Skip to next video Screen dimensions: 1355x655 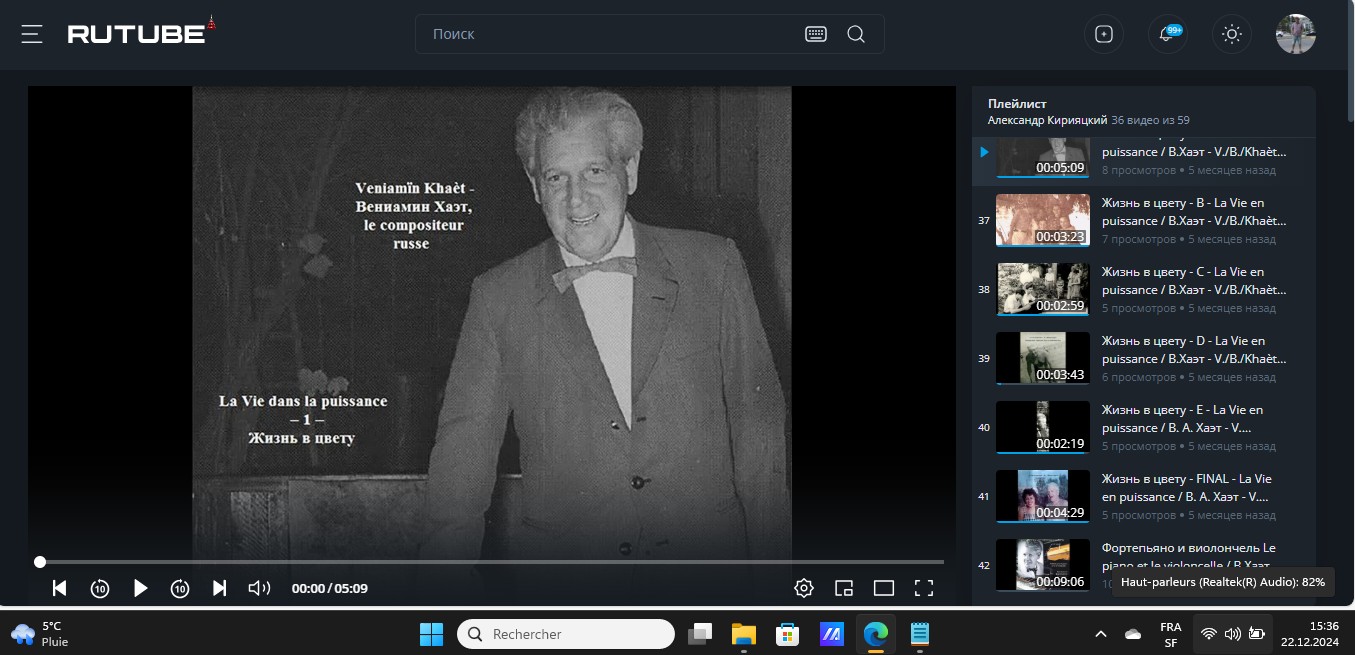(220, 588)
